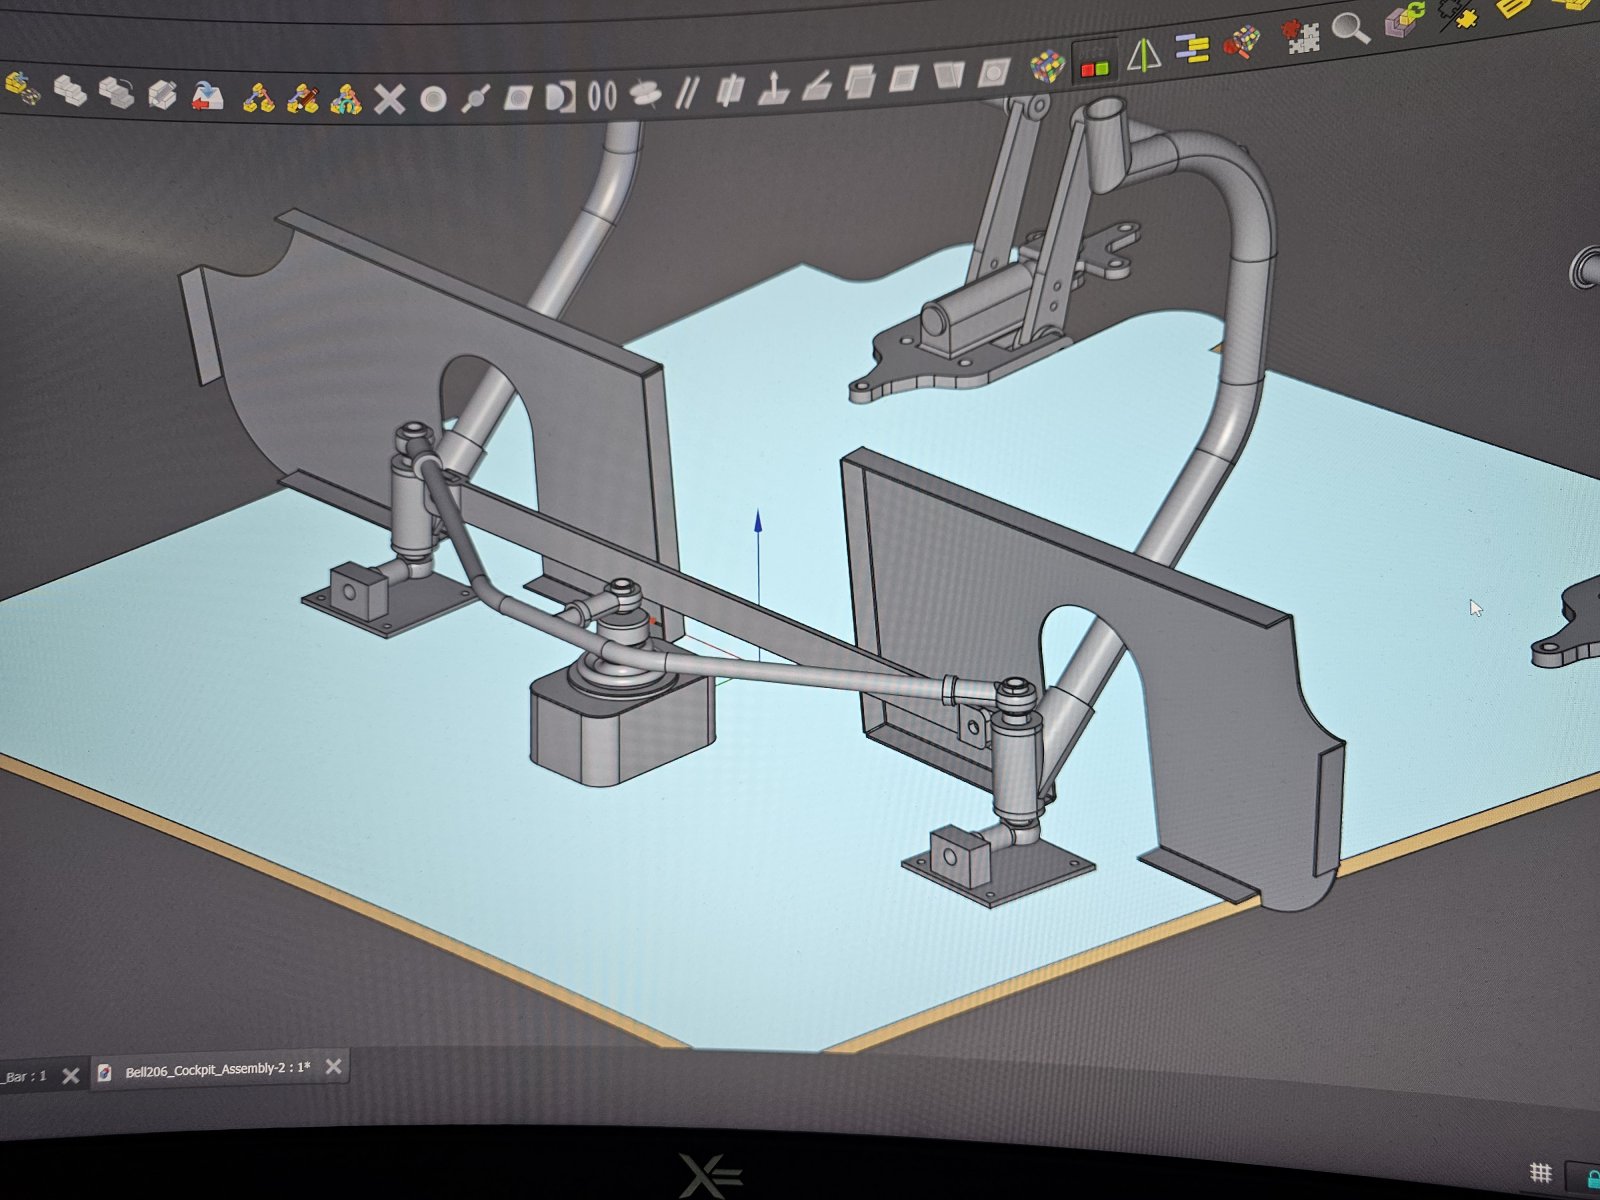Viewport: 1600px width, 1200px height.
Task: Click the triangle with green line icon
Action: [x=1143, y=55]
